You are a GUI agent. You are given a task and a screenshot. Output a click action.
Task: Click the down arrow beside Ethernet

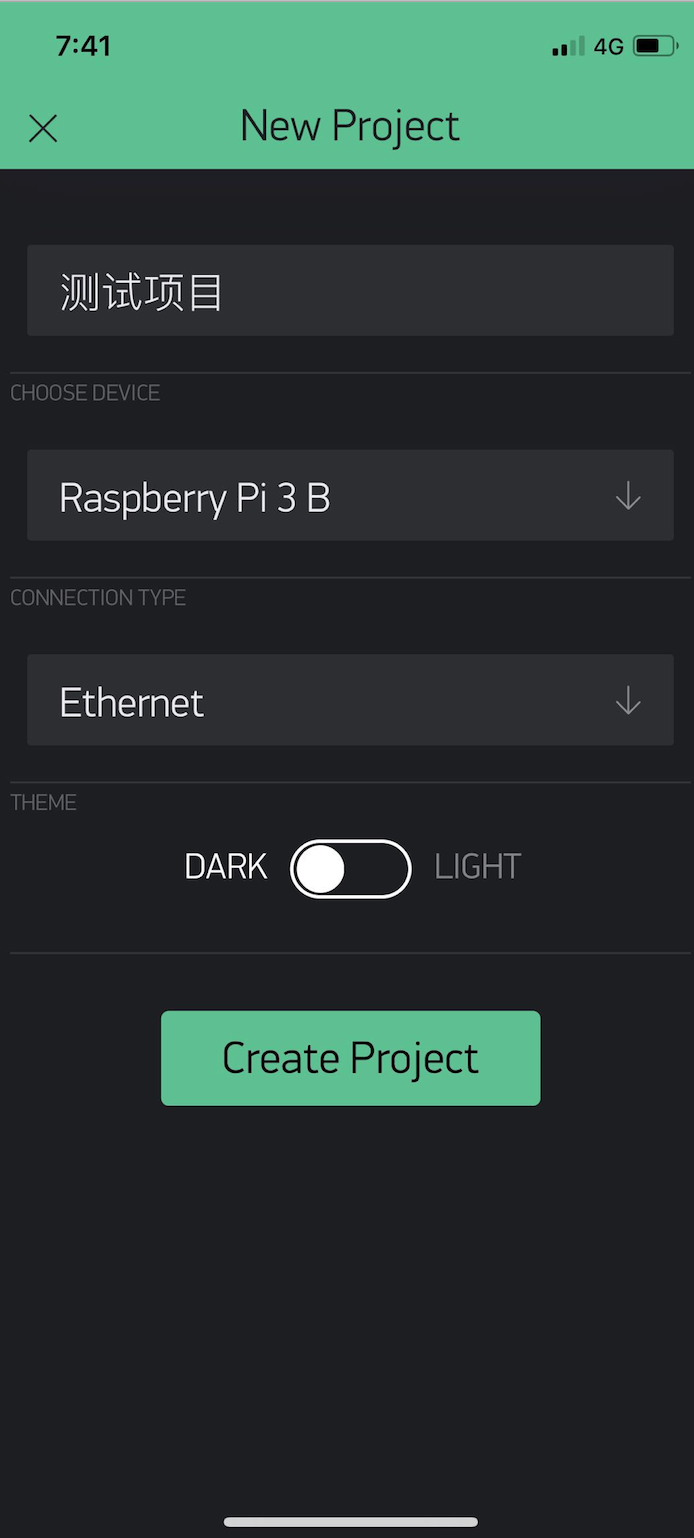coord(628,701)
